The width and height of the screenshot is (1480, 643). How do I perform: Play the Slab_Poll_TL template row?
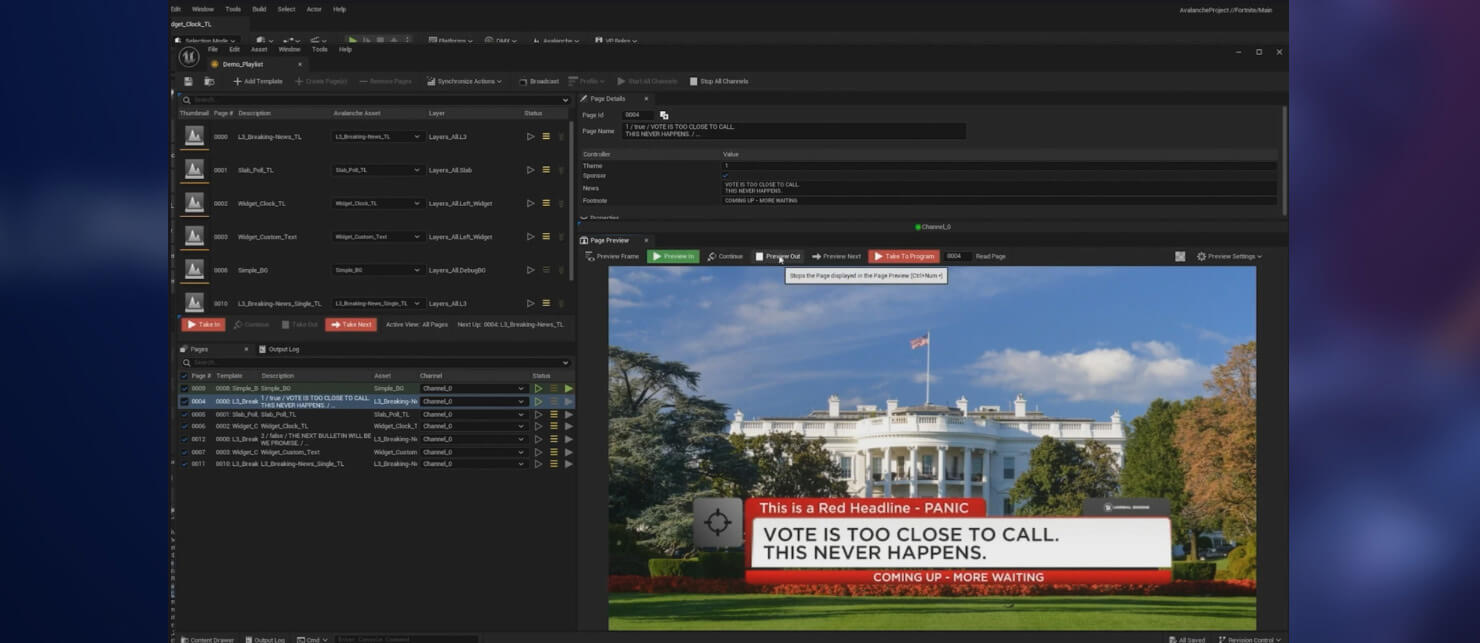coord(530,170)
